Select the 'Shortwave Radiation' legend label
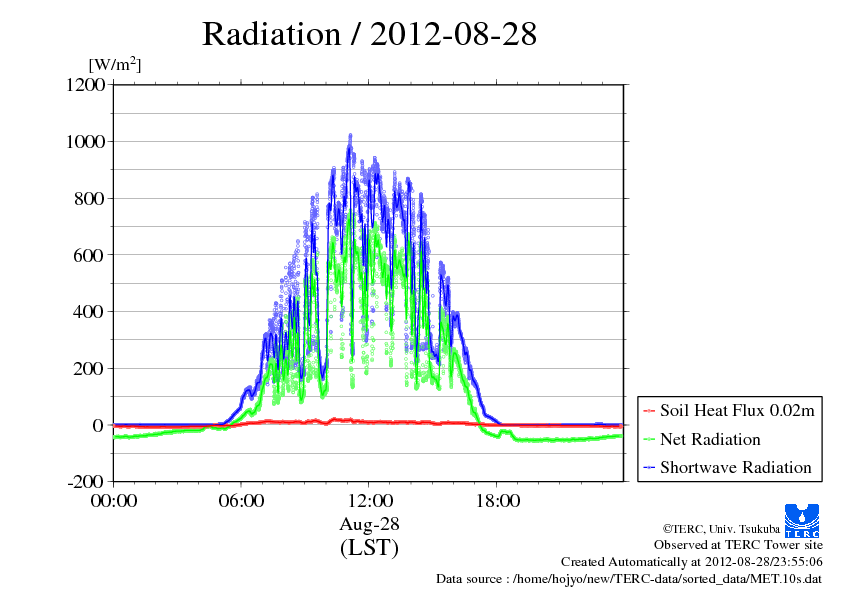The image size is (842, 595). pos(736,468)
